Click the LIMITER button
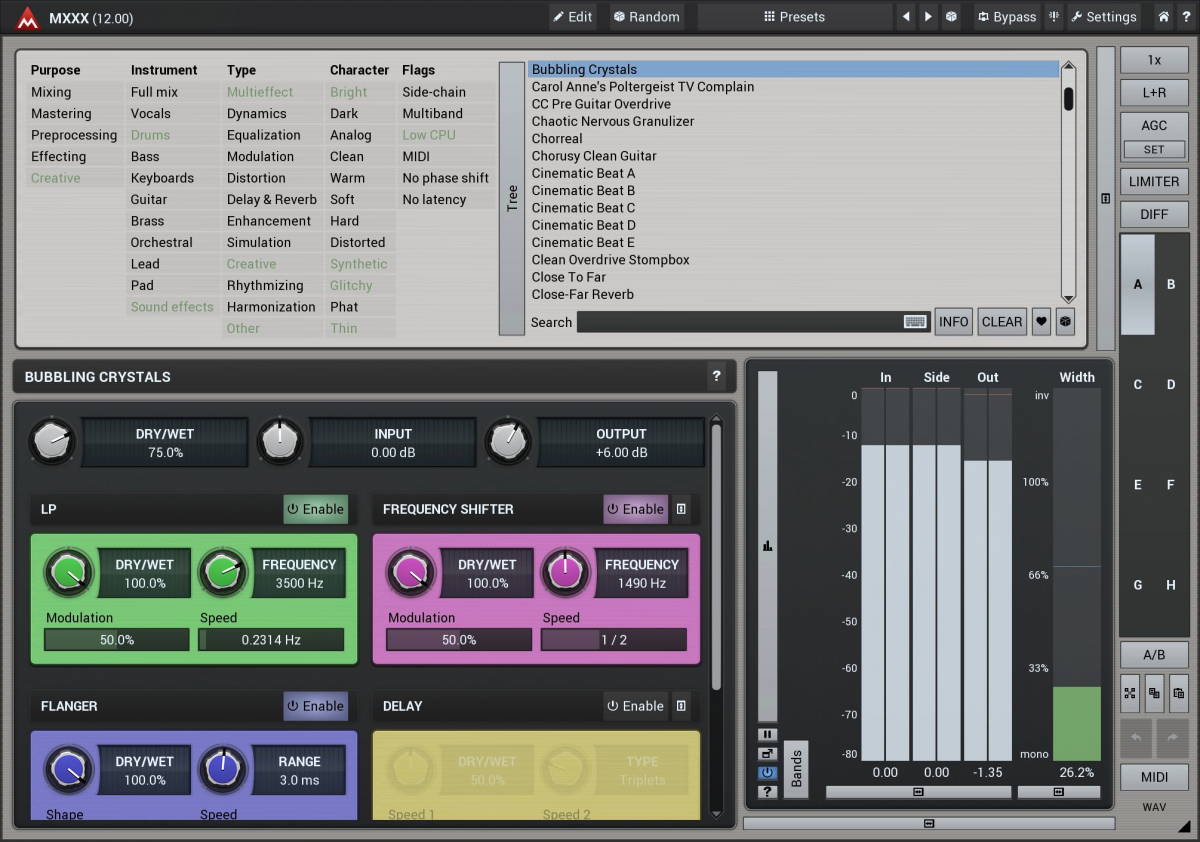 (1154, 182)
